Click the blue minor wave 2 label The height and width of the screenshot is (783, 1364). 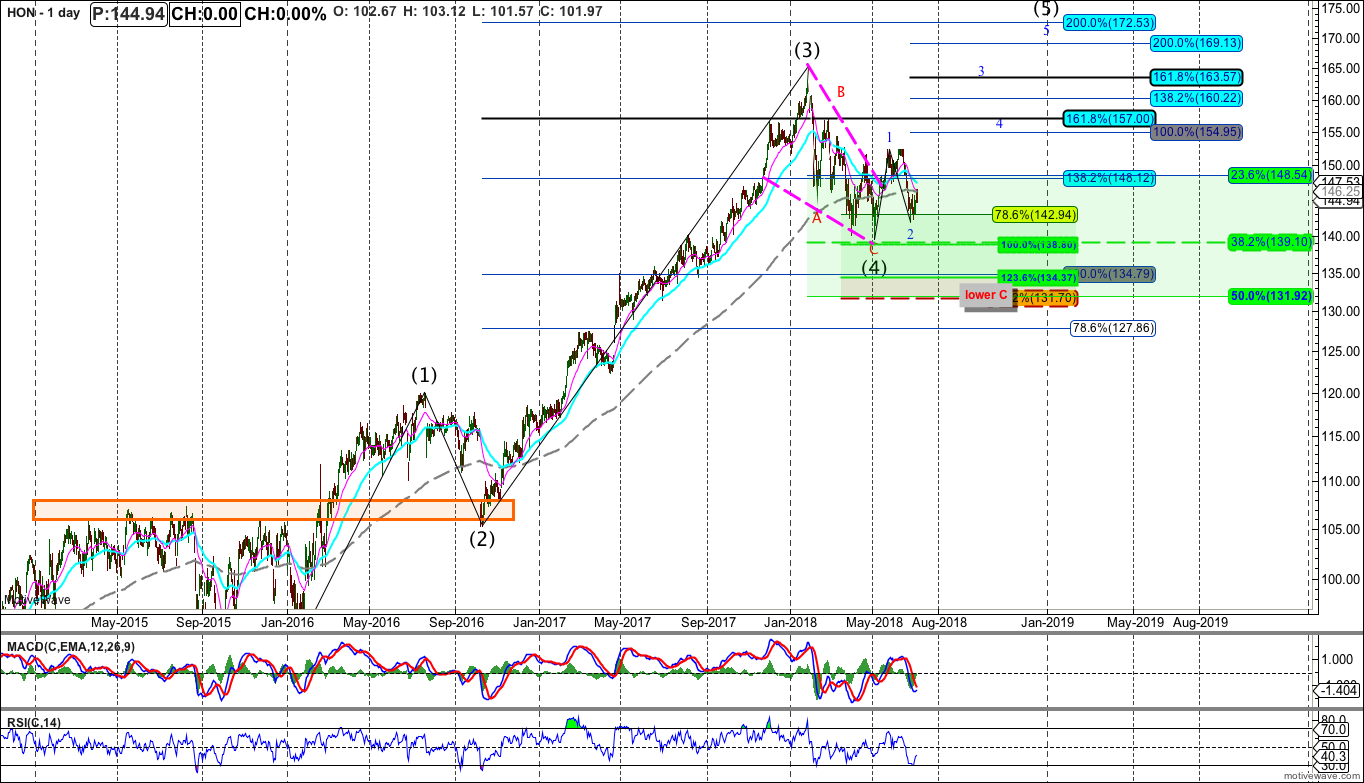910,234
